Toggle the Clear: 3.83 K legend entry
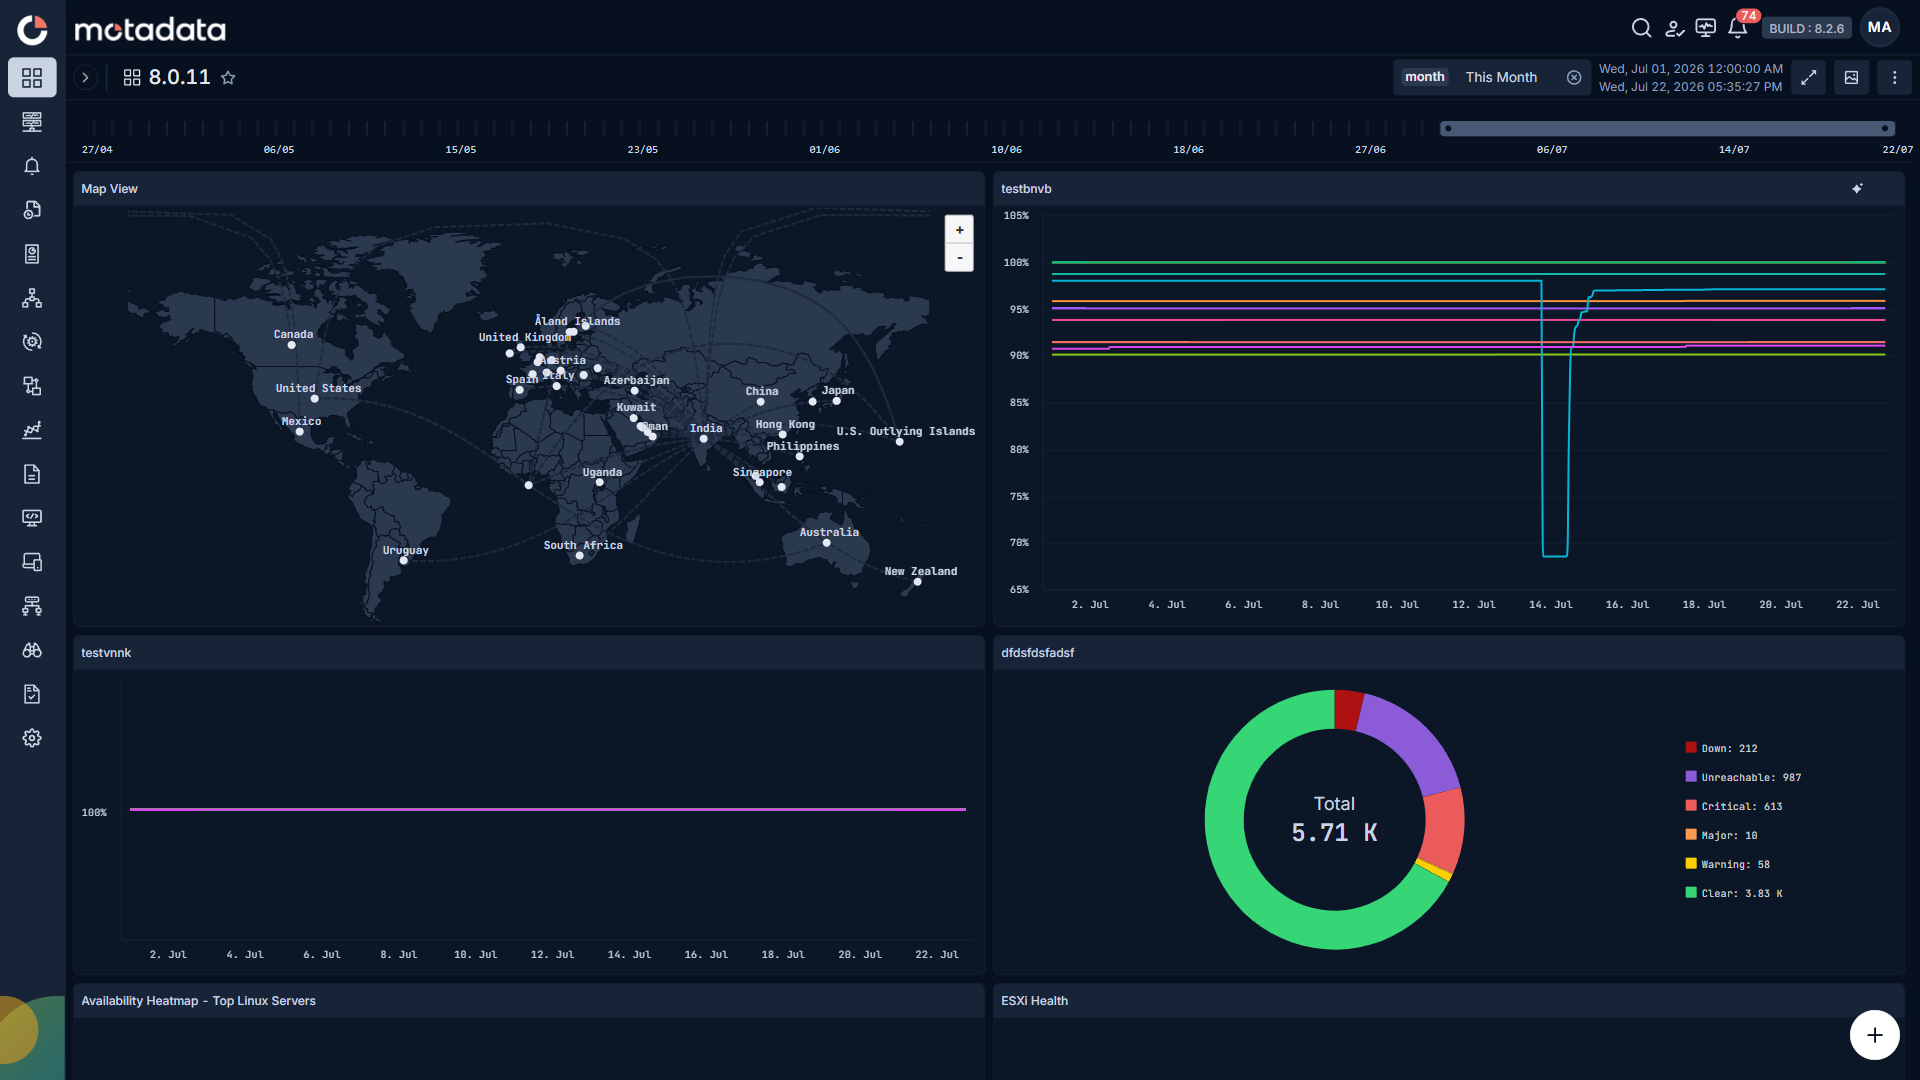Screen dimensions: 1920x1080 coord(1734,893)
